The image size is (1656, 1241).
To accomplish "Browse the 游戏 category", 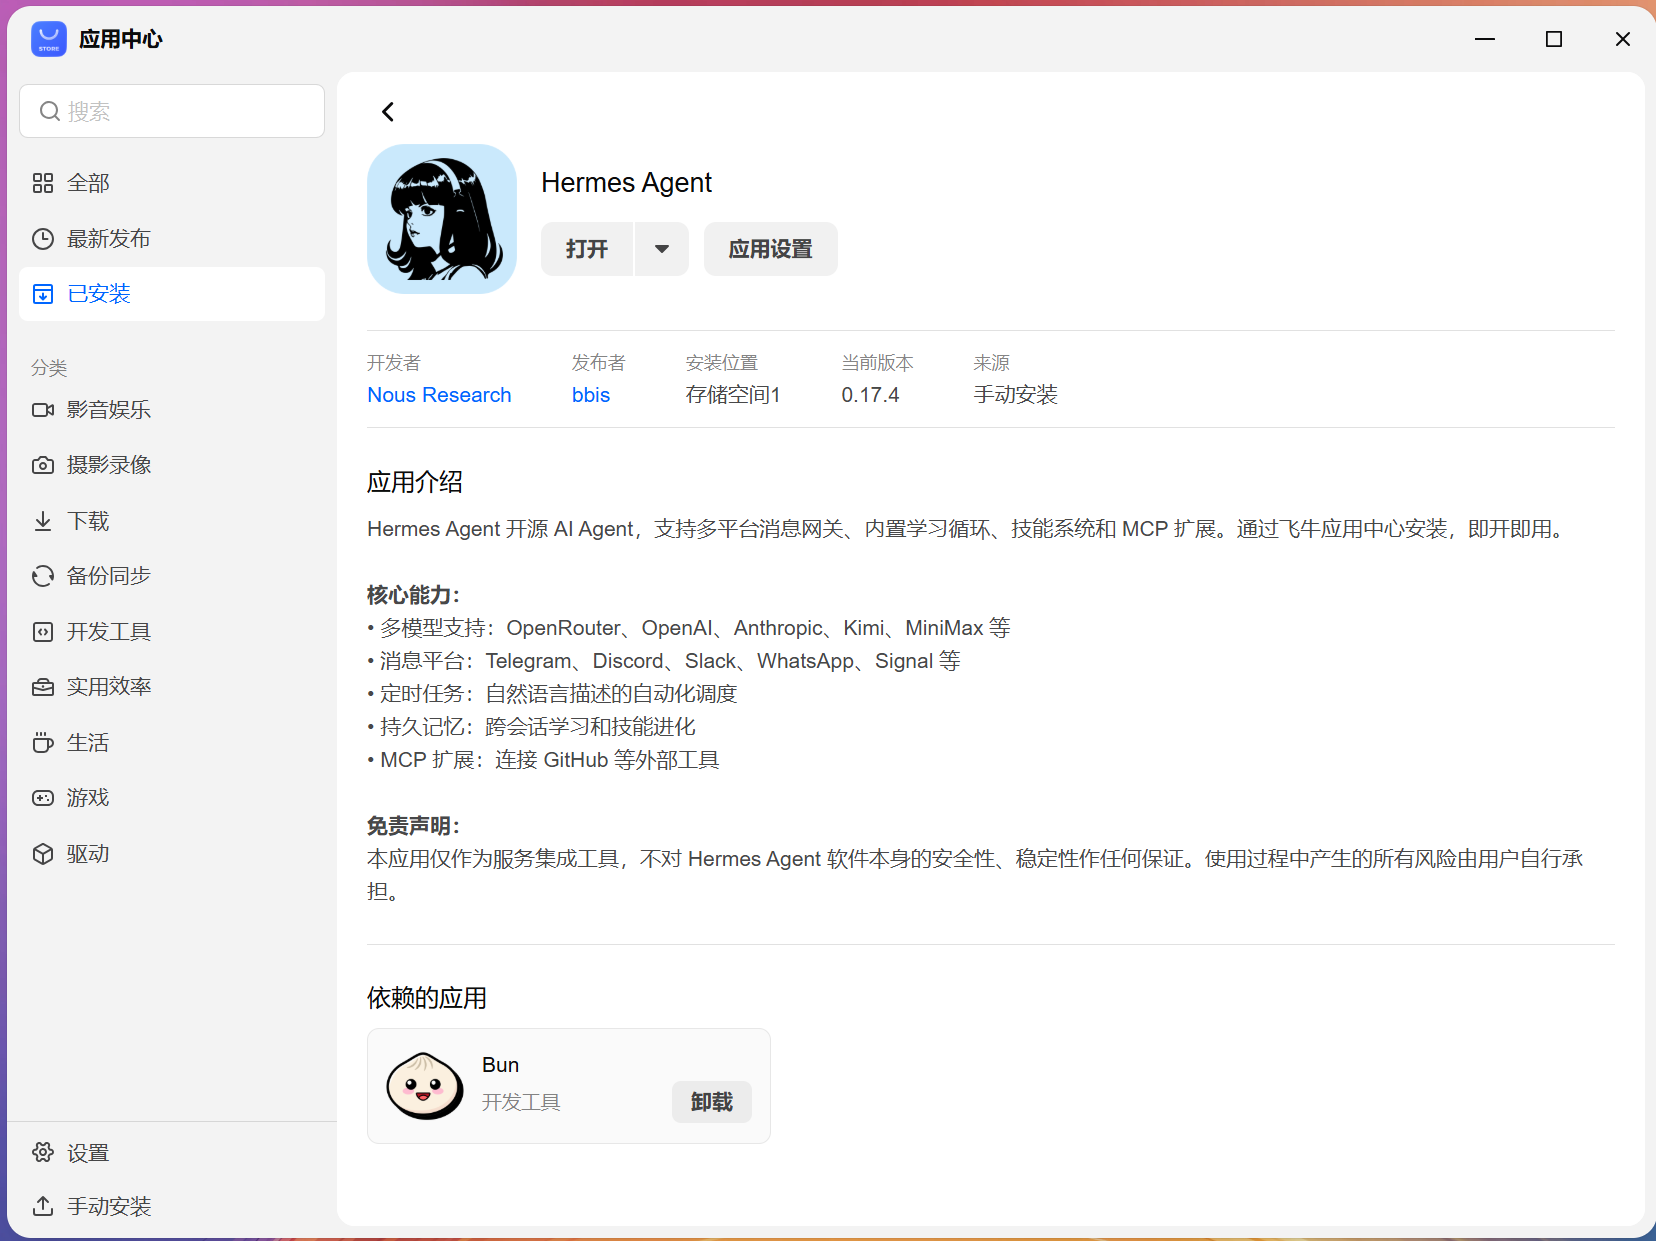I will 172,798.
